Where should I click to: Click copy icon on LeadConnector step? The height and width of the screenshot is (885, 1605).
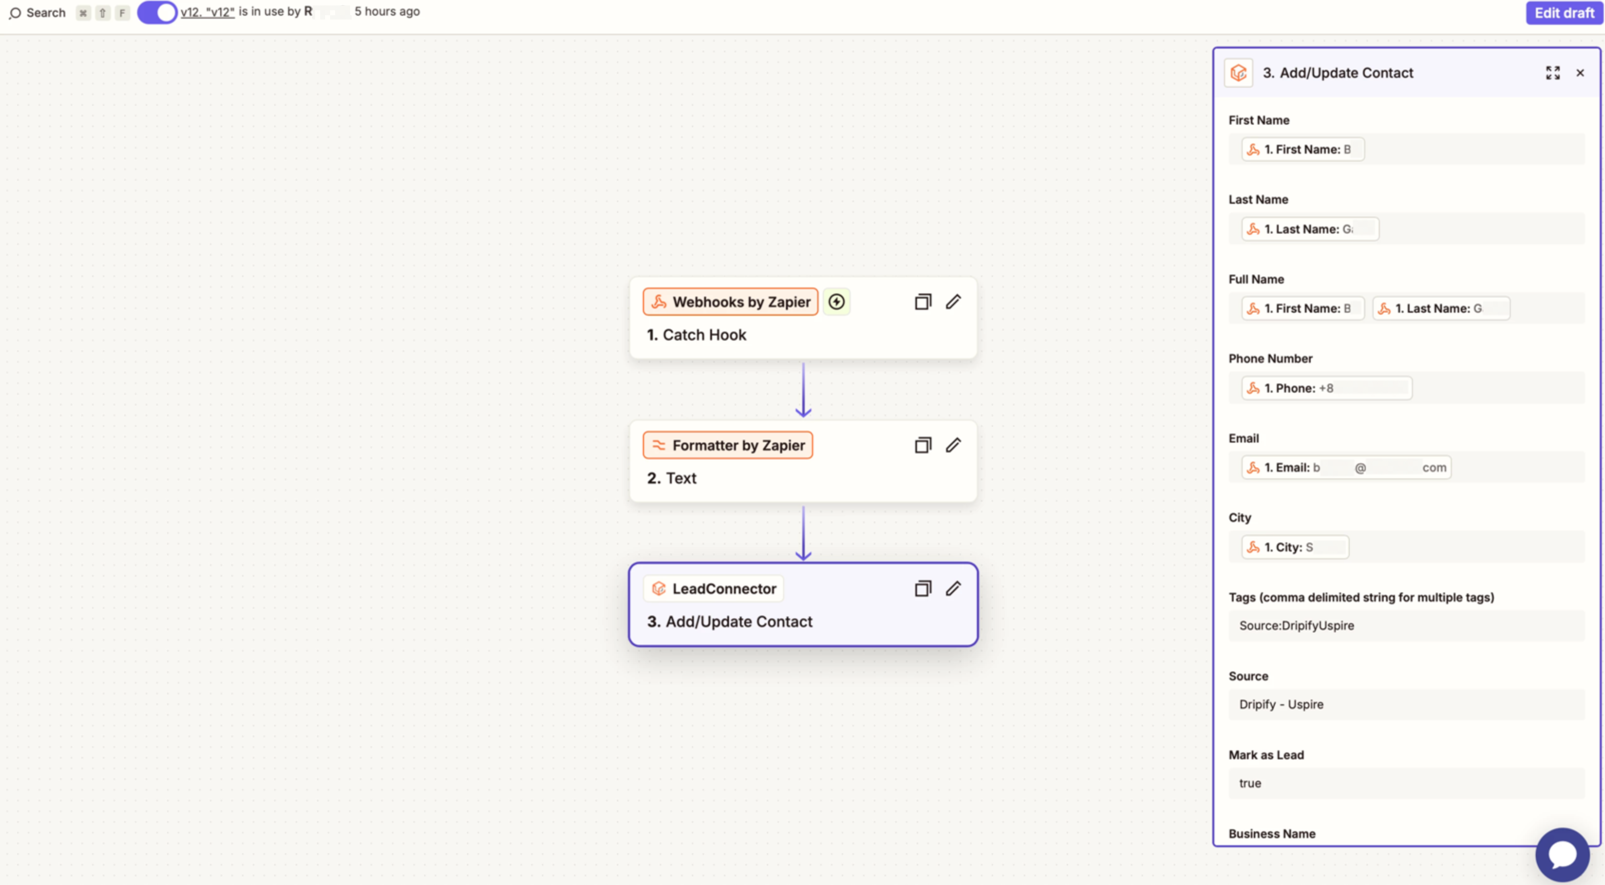pos(922,589)
